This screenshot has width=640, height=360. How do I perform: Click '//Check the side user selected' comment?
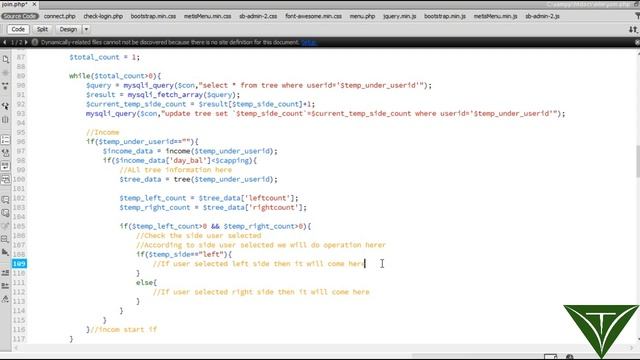click(x=198, y=236)
